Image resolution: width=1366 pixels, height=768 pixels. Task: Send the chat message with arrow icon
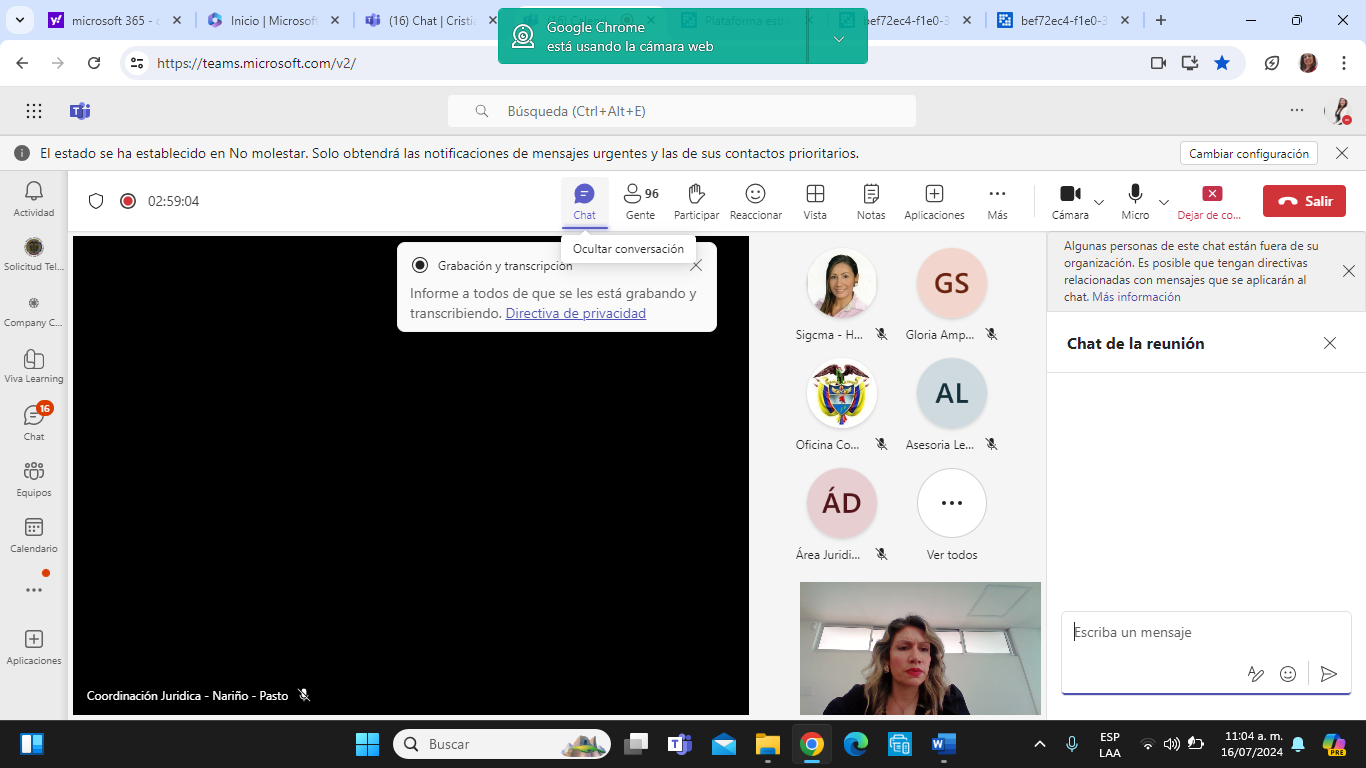(1328, 674)
